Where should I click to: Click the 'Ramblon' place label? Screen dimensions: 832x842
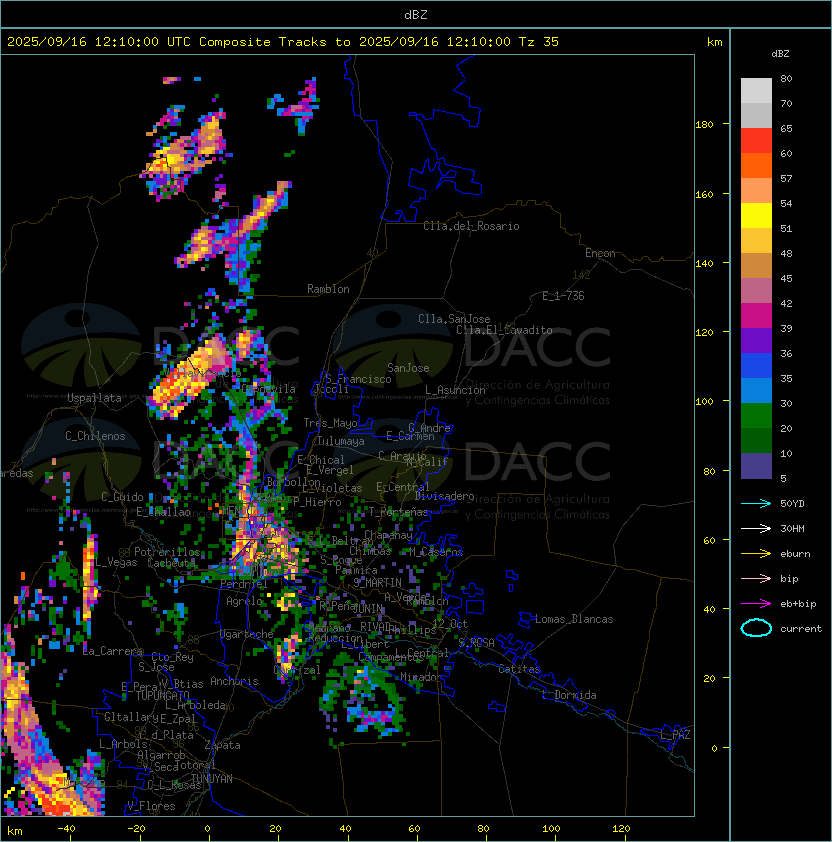(328, 289)
